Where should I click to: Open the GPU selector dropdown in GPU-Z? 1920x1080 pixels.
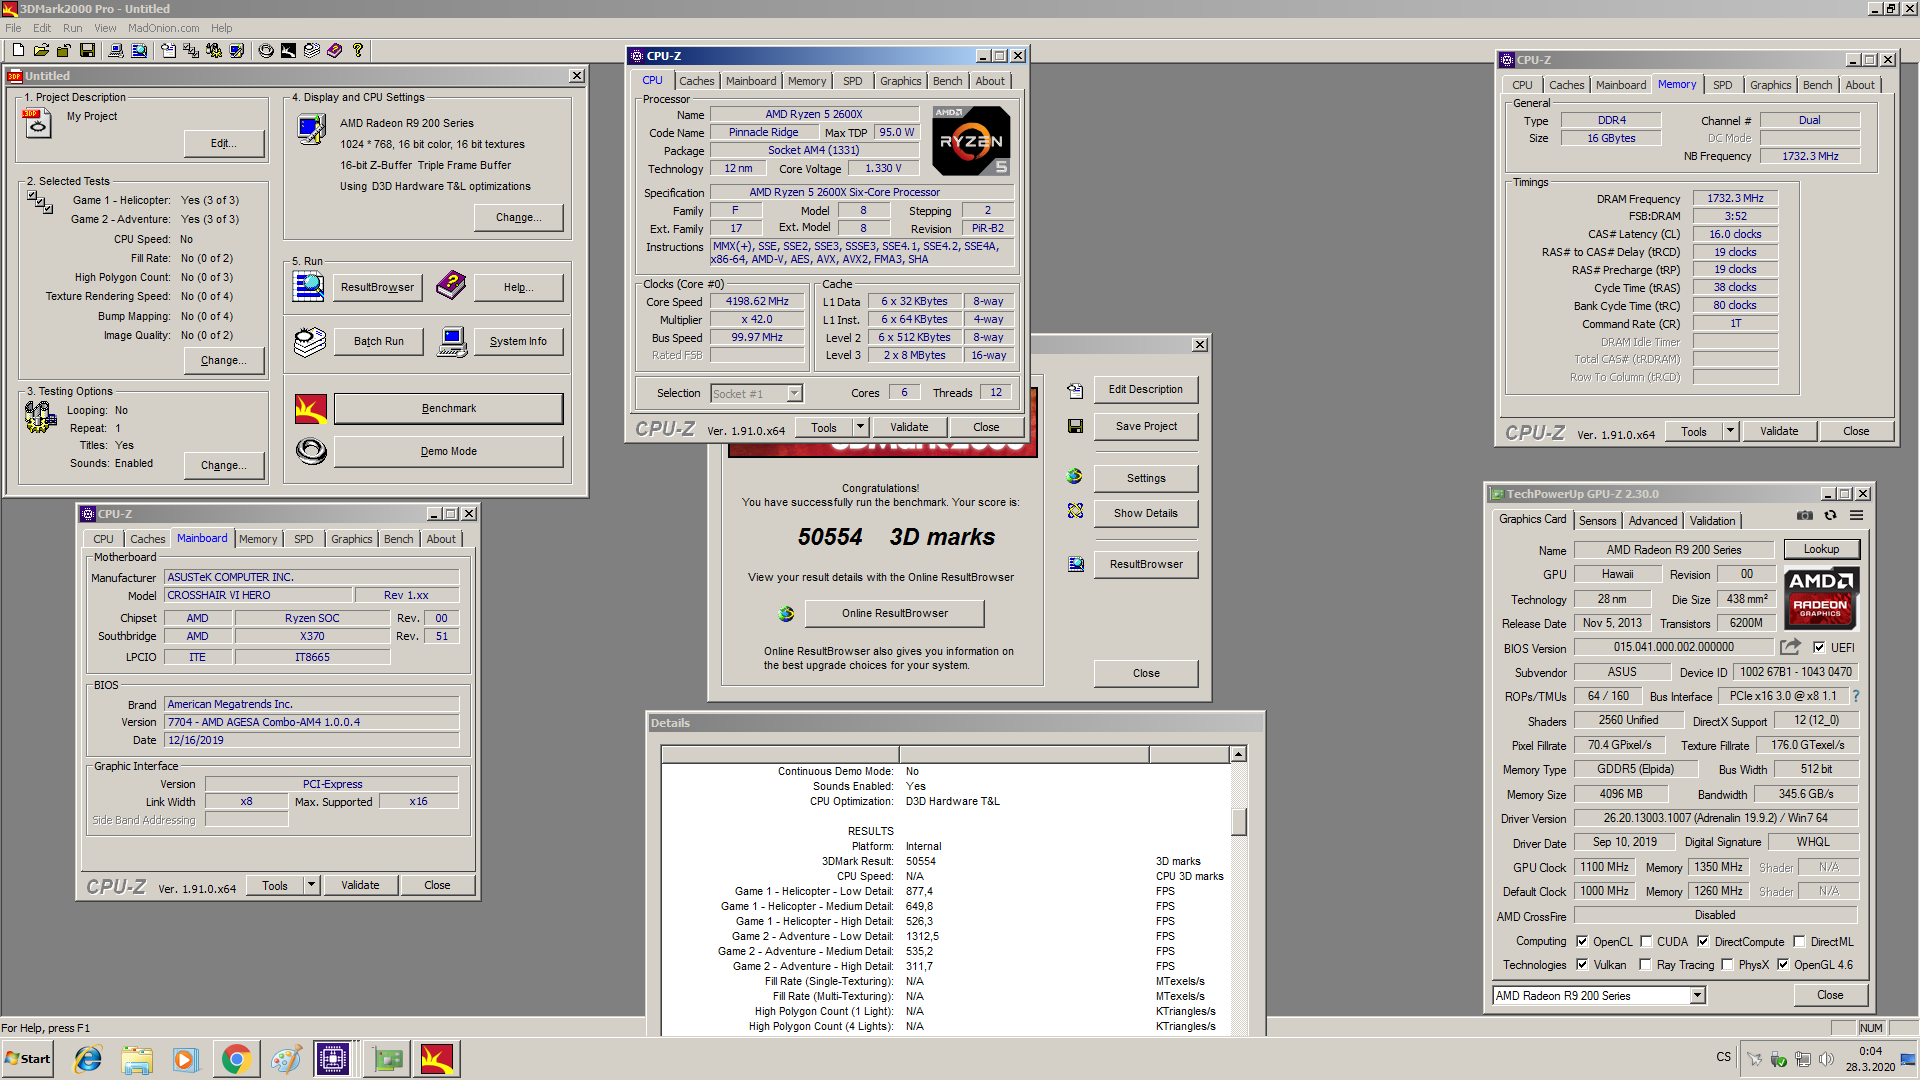(1697, 996)
